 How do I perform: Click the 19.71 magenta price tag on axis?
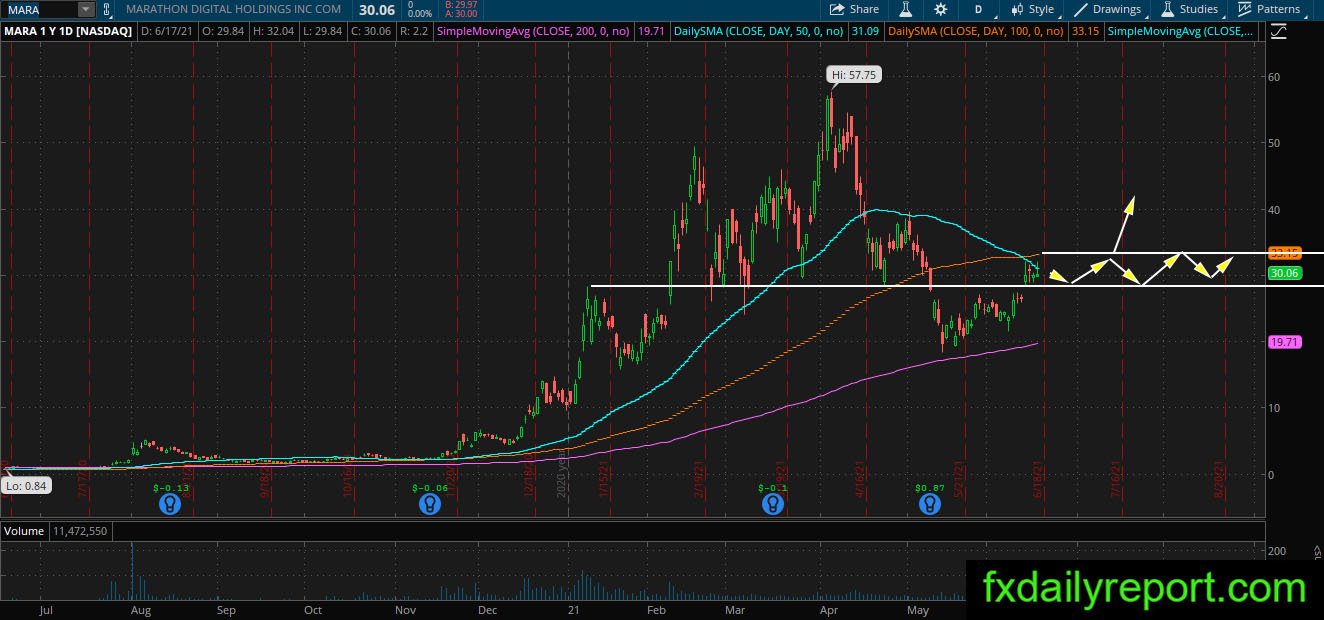1283,342
